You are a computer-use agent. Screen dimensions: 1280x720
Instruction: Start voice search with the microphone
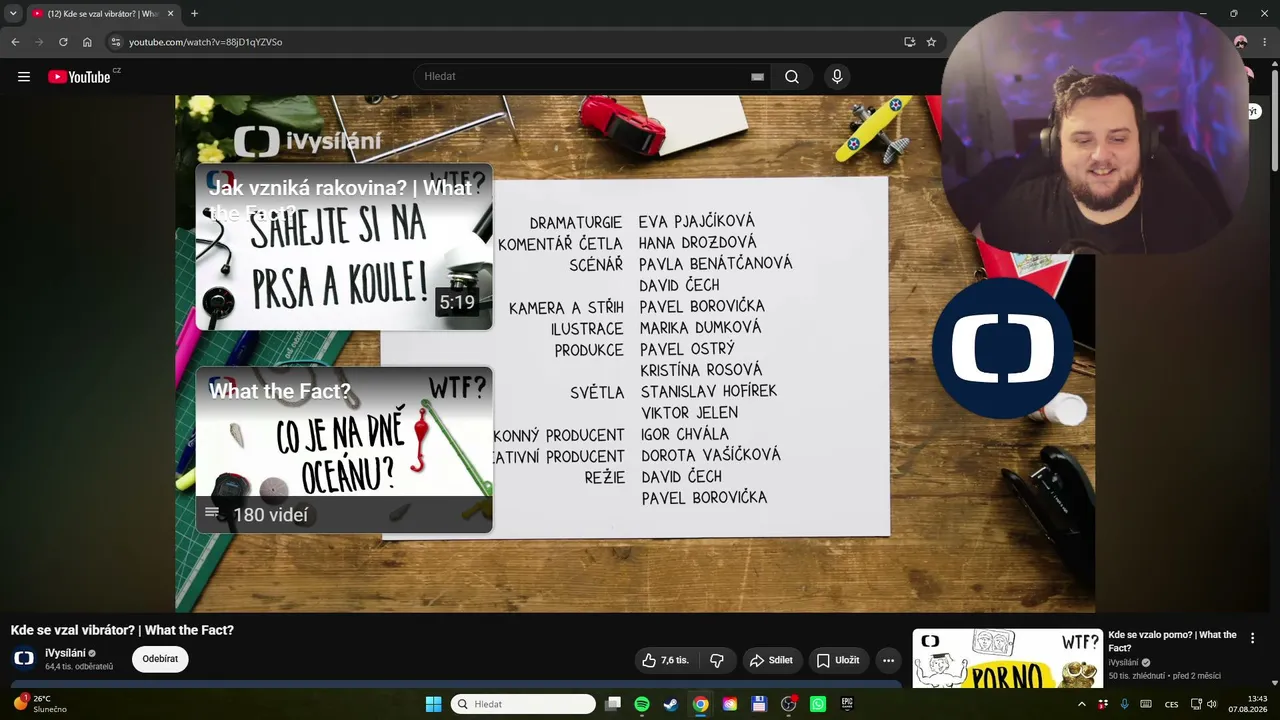[837, 77]
